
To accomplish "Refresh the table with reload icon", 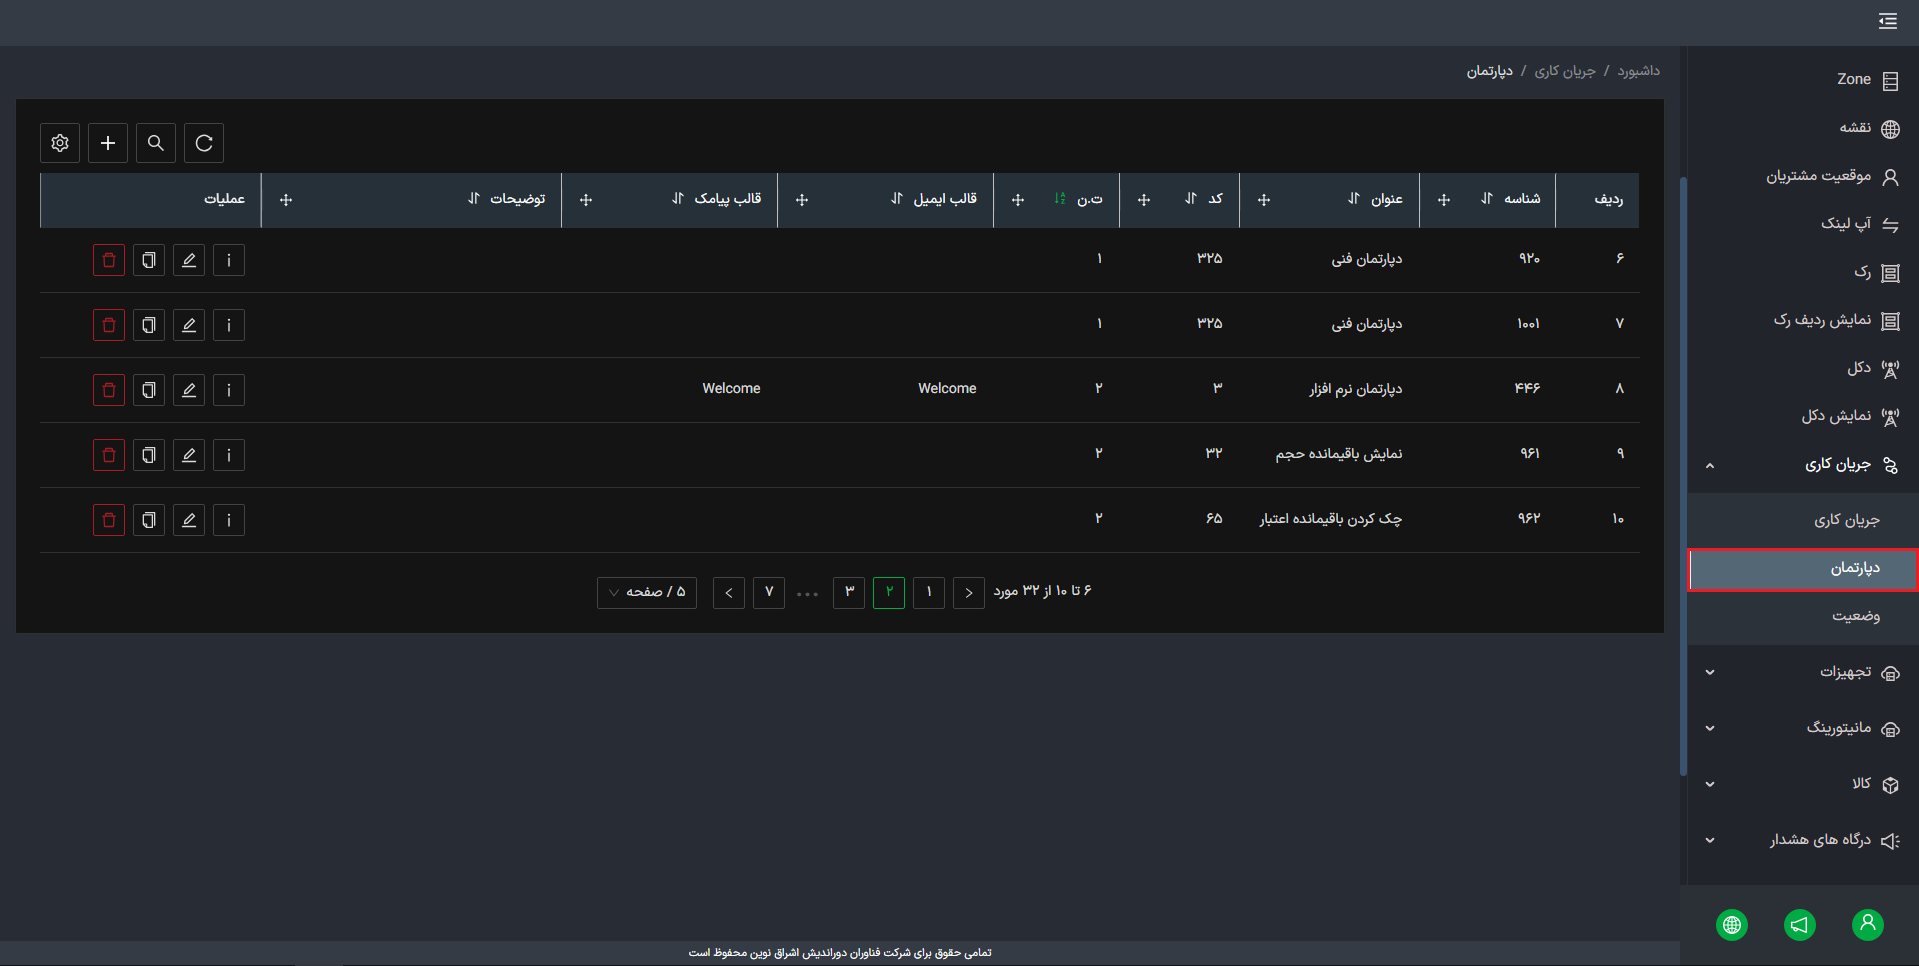I will coord(204,143).
